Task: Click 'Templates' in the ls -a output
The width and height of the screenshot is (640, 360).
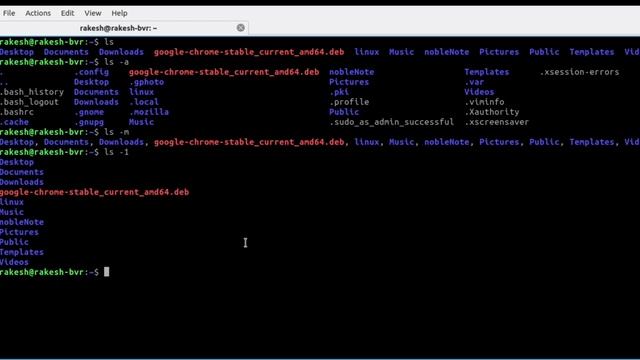Action: pos(487,72)
